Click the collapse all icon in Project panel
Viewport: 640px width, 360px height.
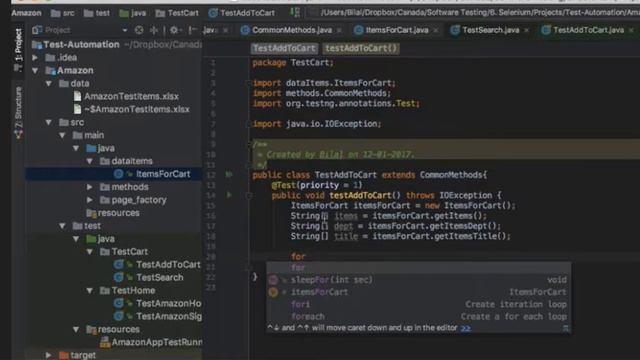click(x=154, y=30)
